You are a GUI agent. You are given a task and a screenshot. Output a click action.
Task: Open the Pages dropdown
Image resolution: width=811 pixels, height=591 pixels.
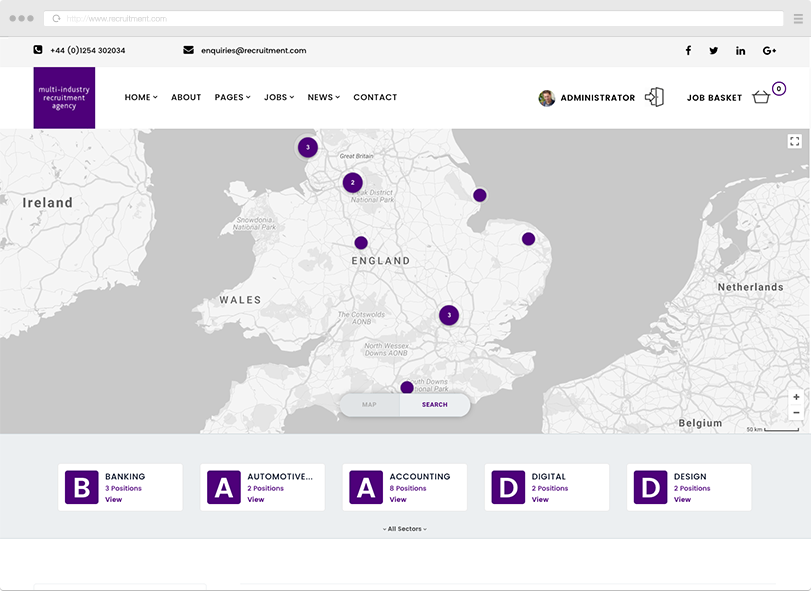tap(231, 97)
